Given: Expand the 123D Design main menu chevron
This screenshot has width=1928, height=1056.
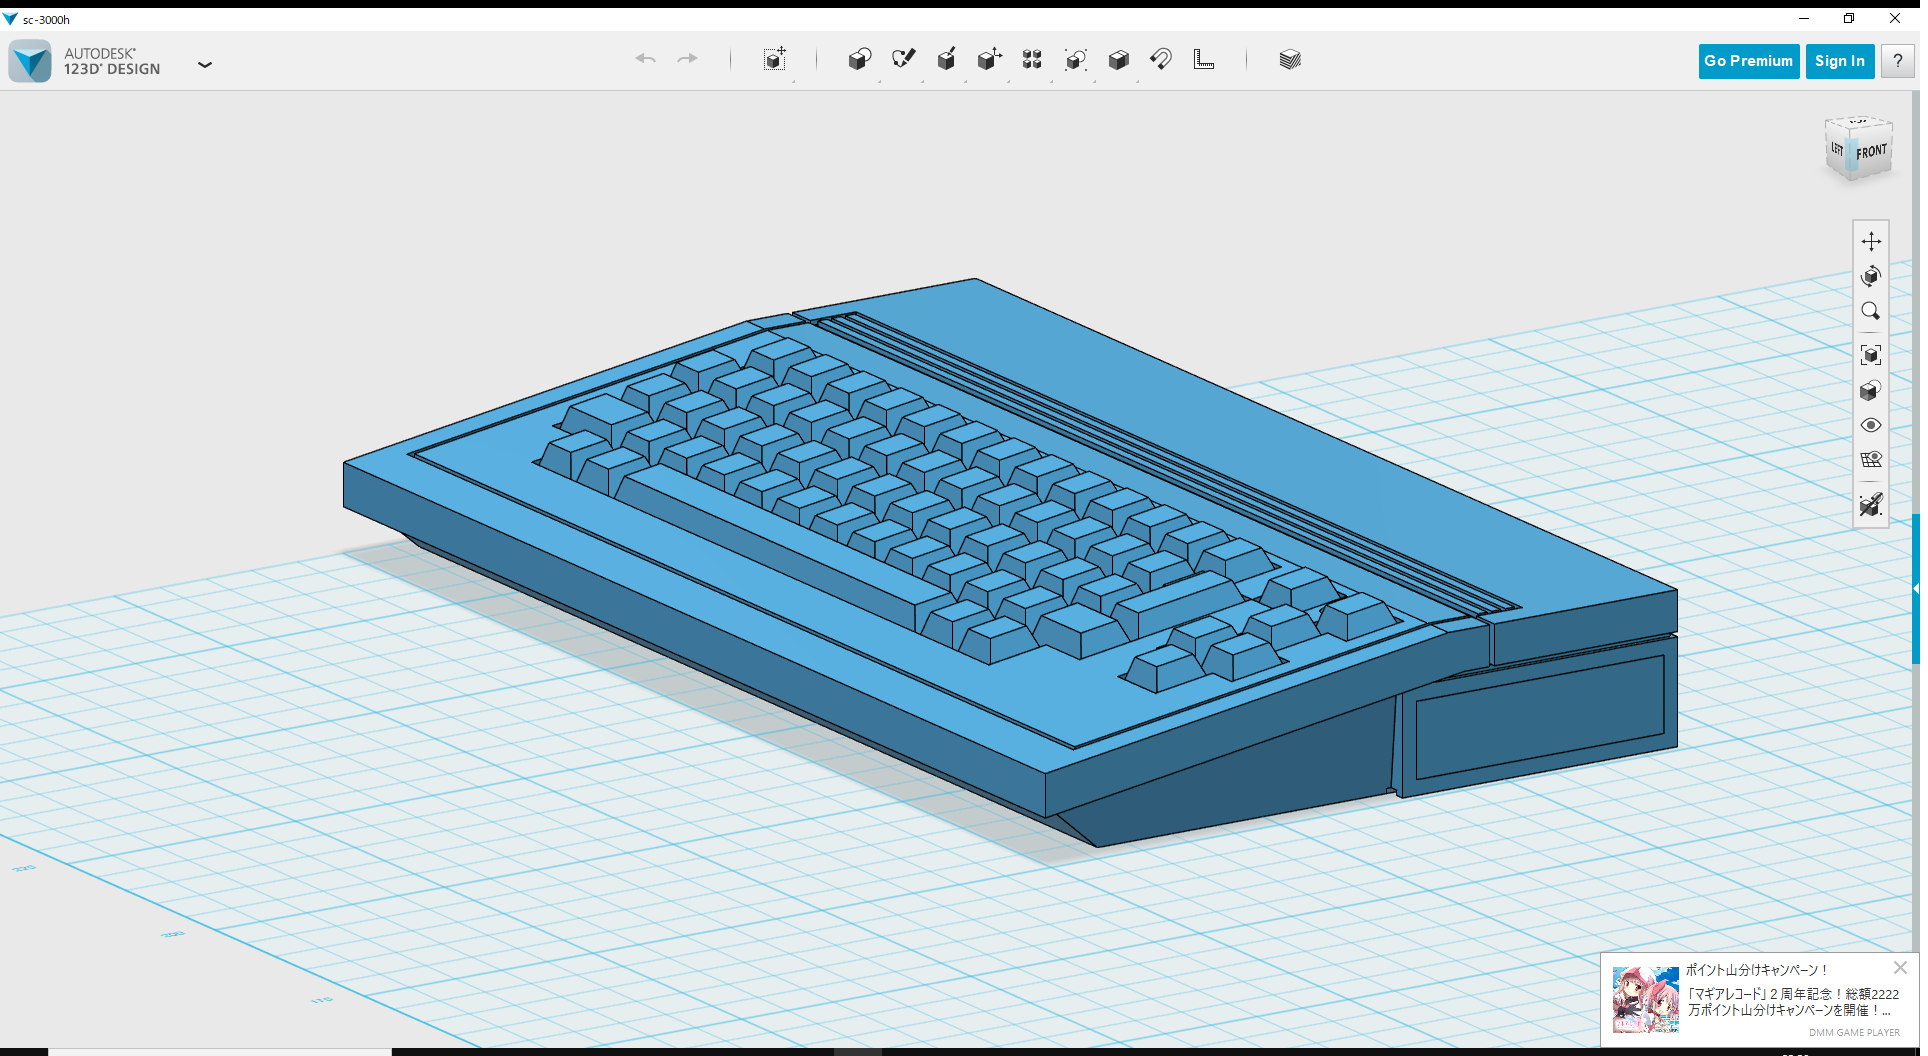Looking at the screenshot, I should click(x=206, y=64).
